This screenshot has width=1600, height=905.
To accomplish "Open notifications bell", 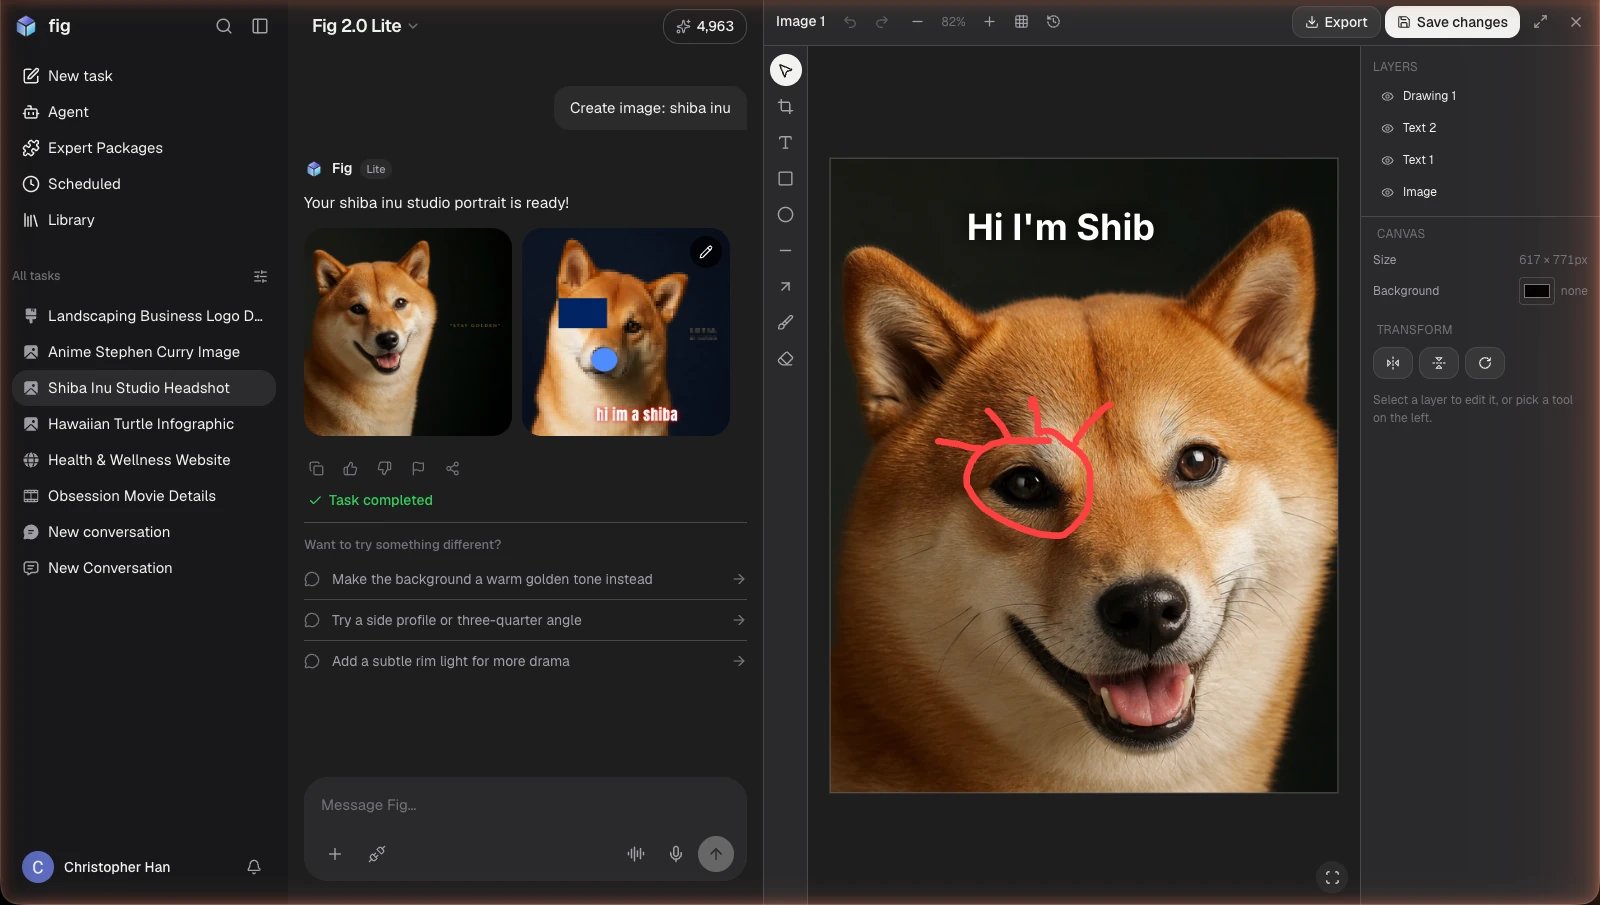I will [x=254, y=867].
